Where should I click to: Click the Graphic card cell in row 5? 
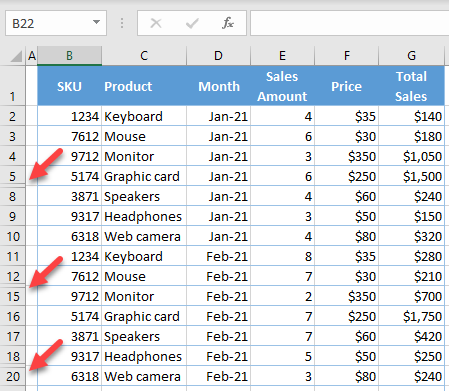[144, 176]
